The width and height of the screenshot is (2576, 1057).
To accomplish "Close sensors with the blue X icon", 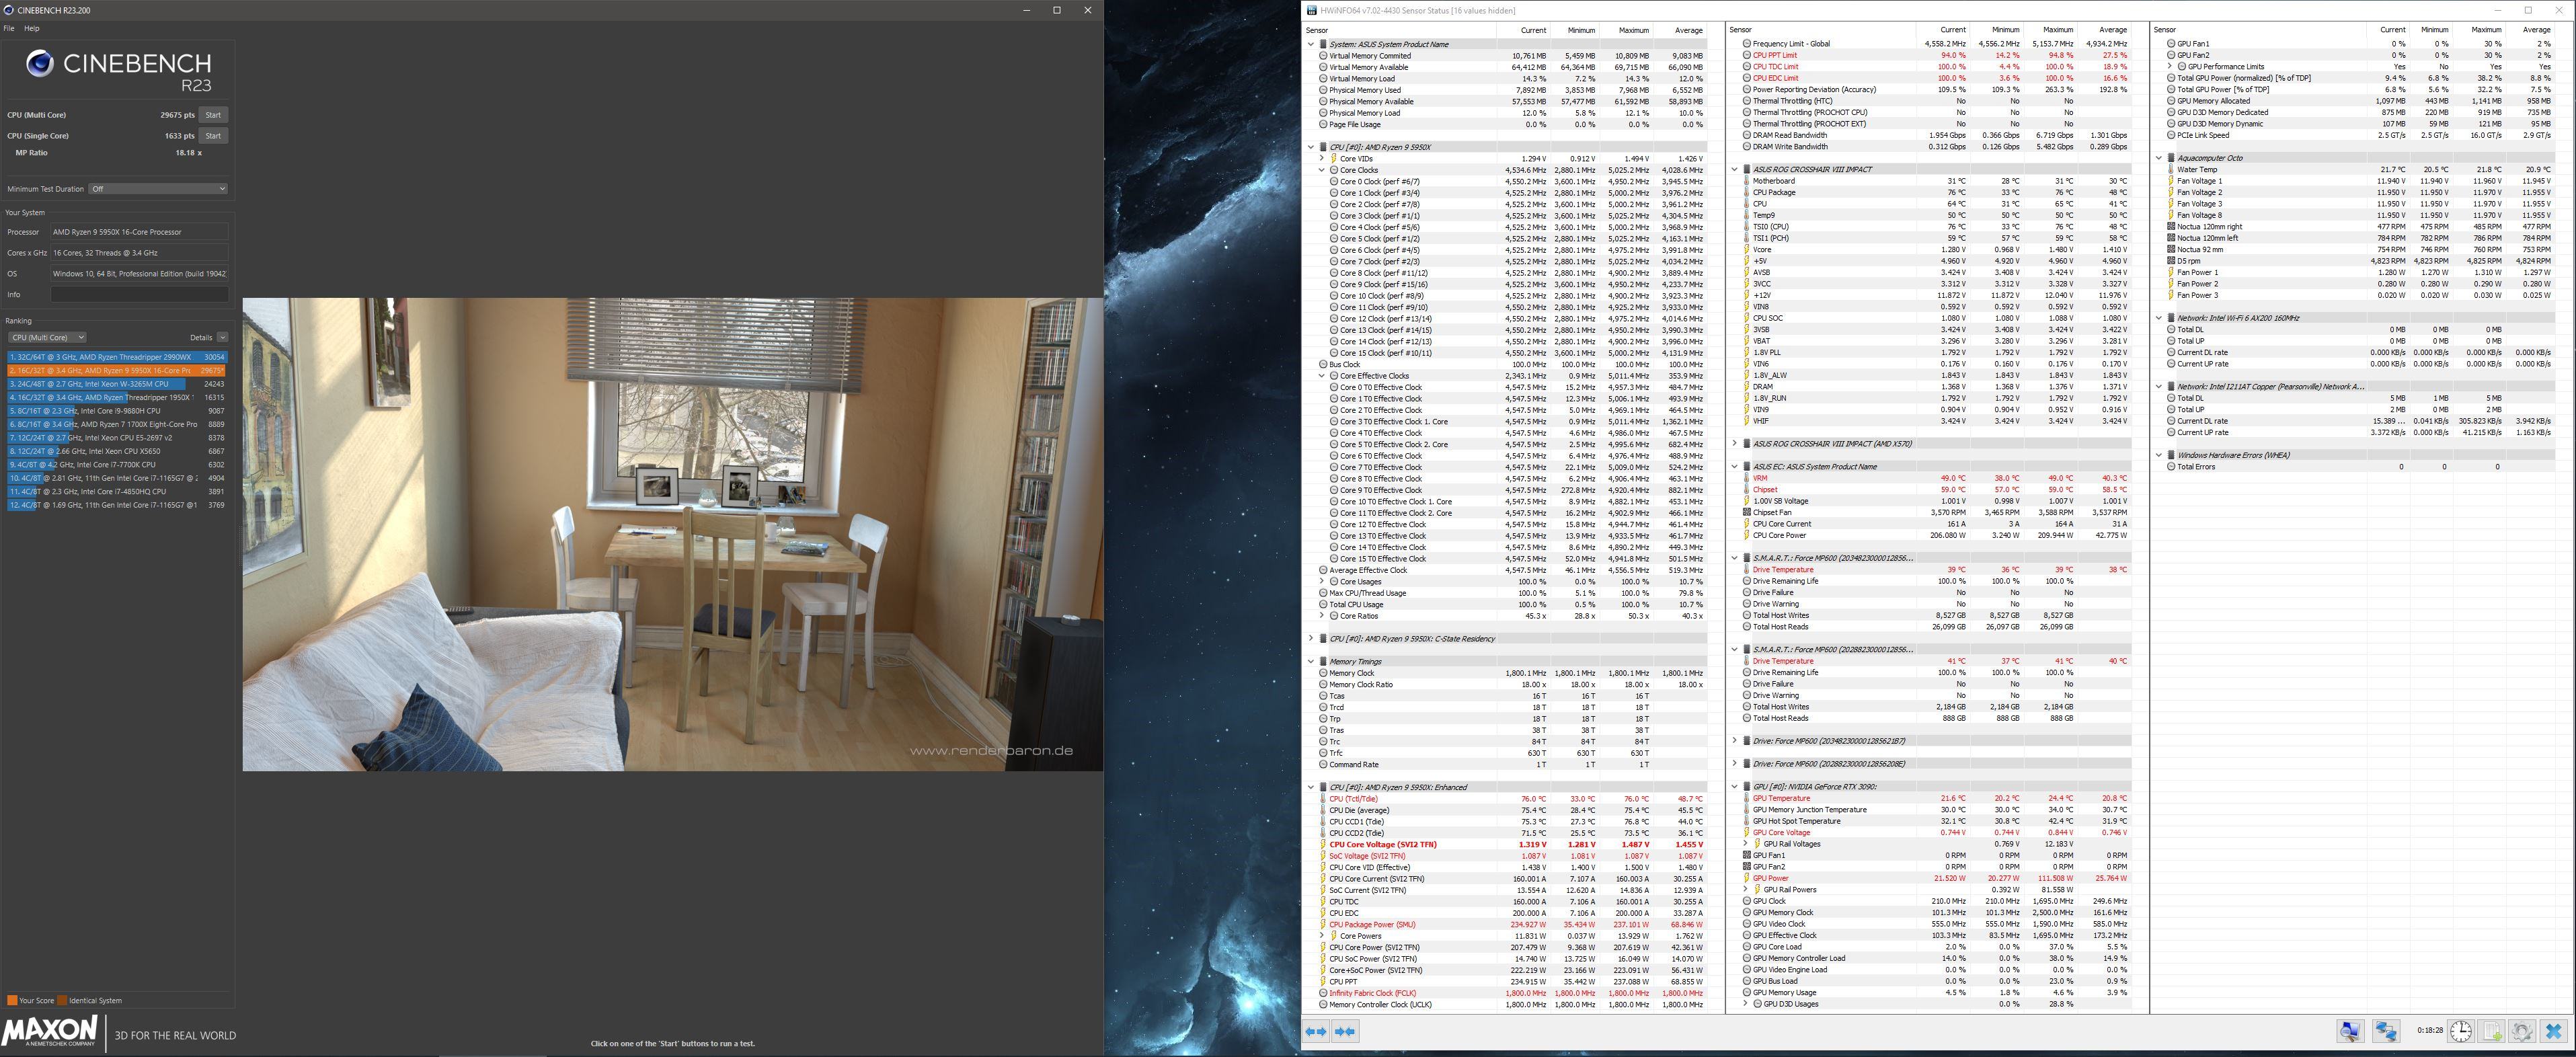I will [x=2553, y=1031].
